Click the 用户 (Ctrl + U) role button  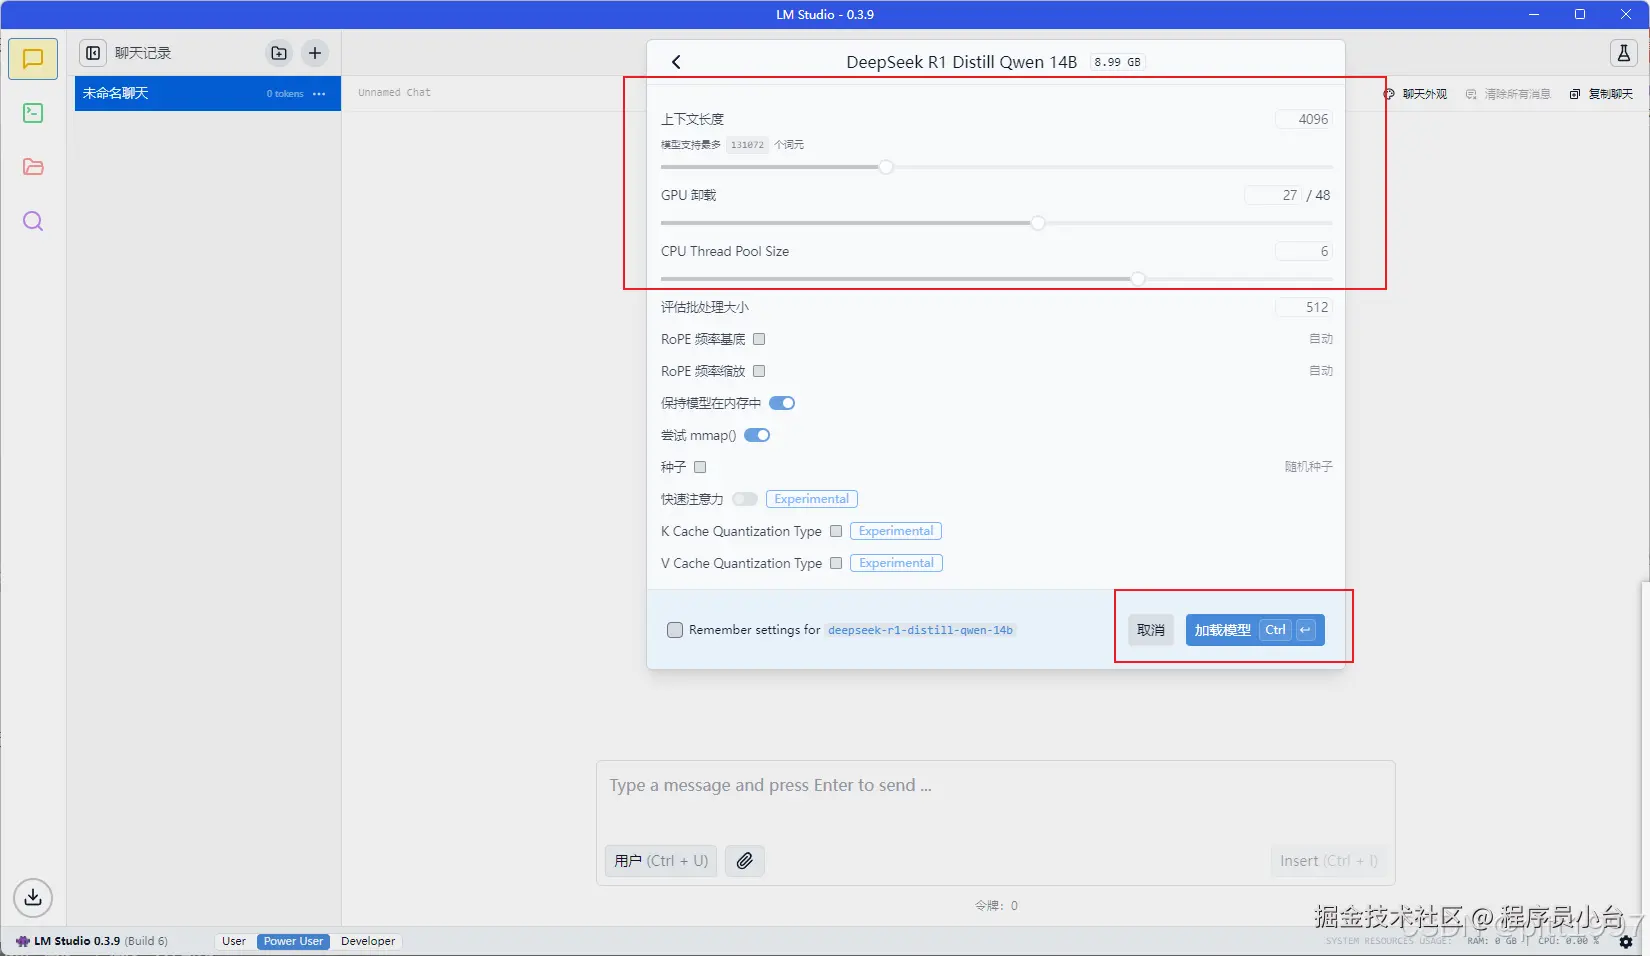[661, 861]
